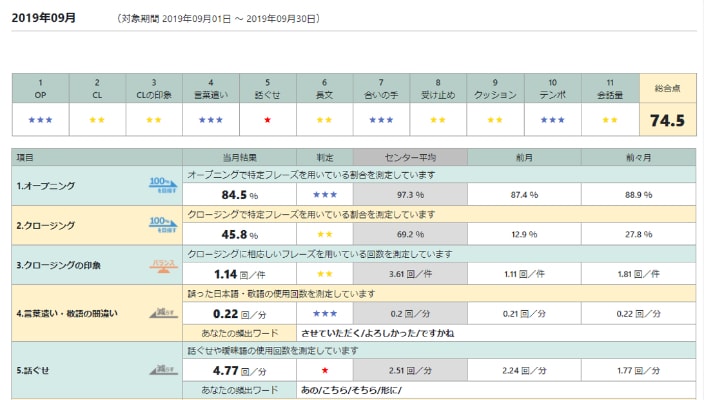704x400 pixels.
Task: Click the blue stars under 合いの手 column
Action: pos(381,120)
